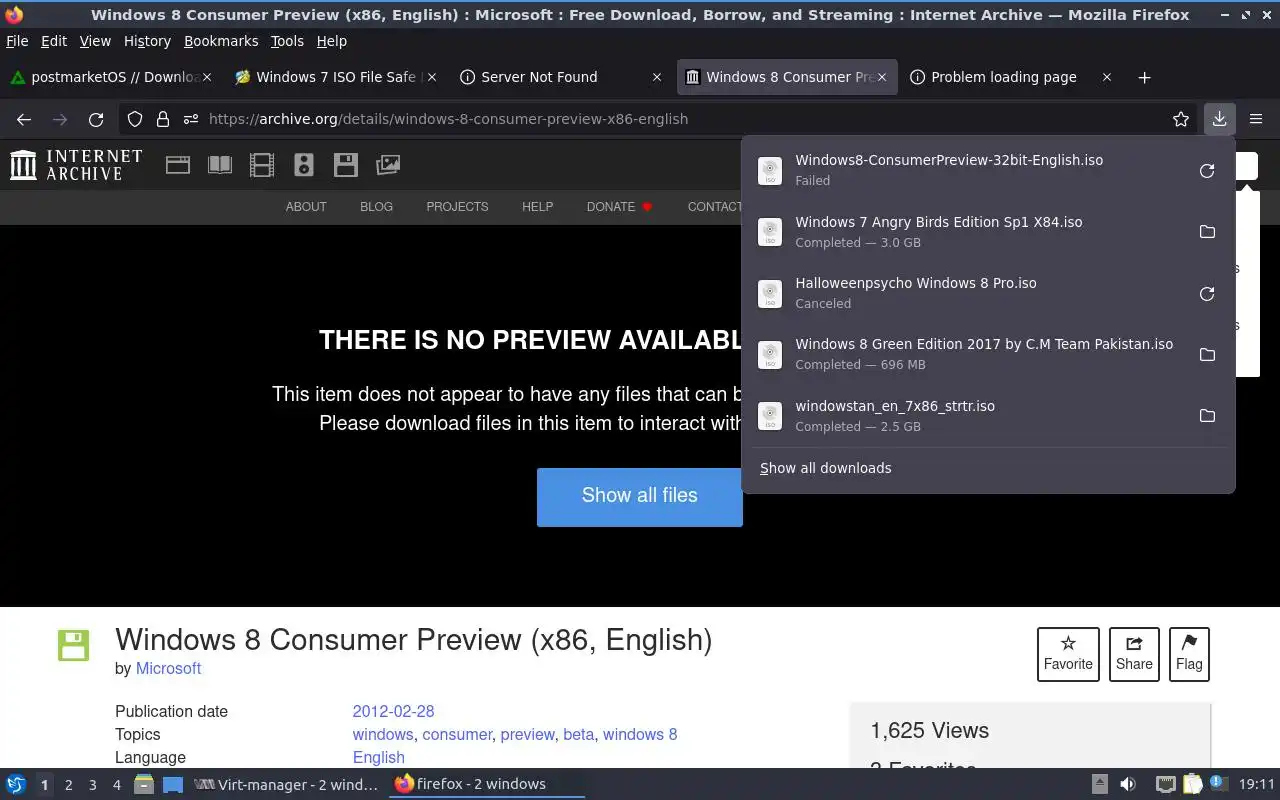
Task: Open the removable media eject tray icon
Action: [1099, 785]
